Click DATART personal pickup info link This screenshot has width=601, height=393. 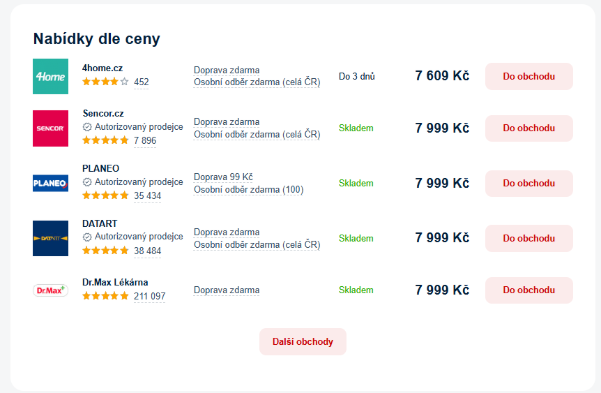(x=257, y=245)
